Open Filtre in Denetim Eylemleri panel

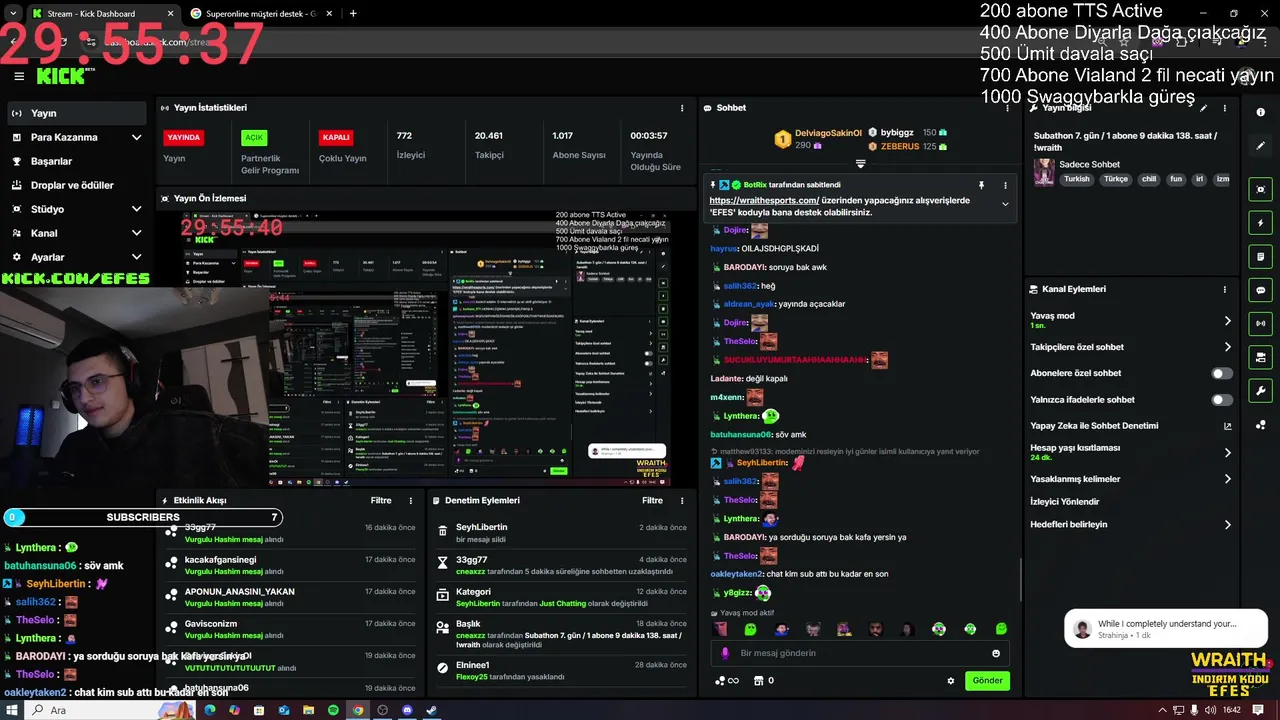pyautogui.click(x=652, y=501)
